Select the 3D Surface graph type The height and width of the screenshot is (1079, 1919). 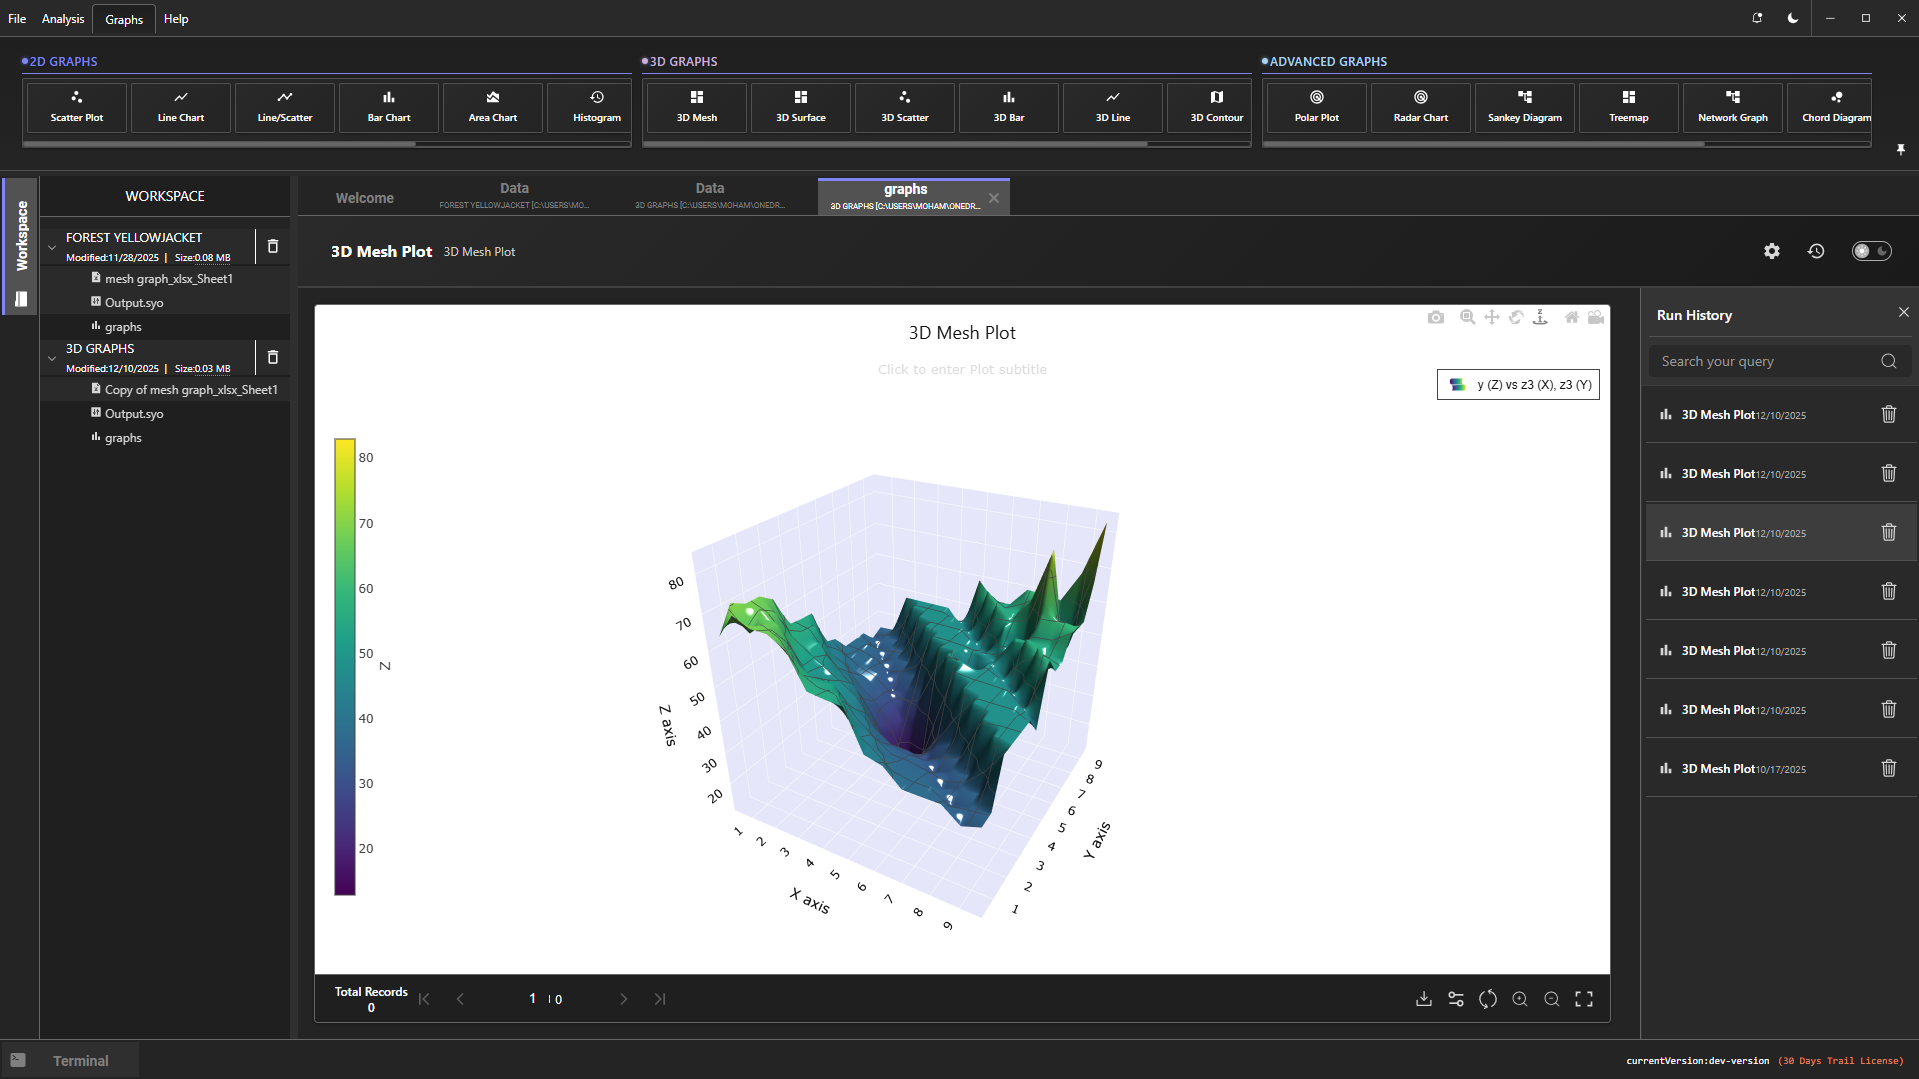point(800,107)
